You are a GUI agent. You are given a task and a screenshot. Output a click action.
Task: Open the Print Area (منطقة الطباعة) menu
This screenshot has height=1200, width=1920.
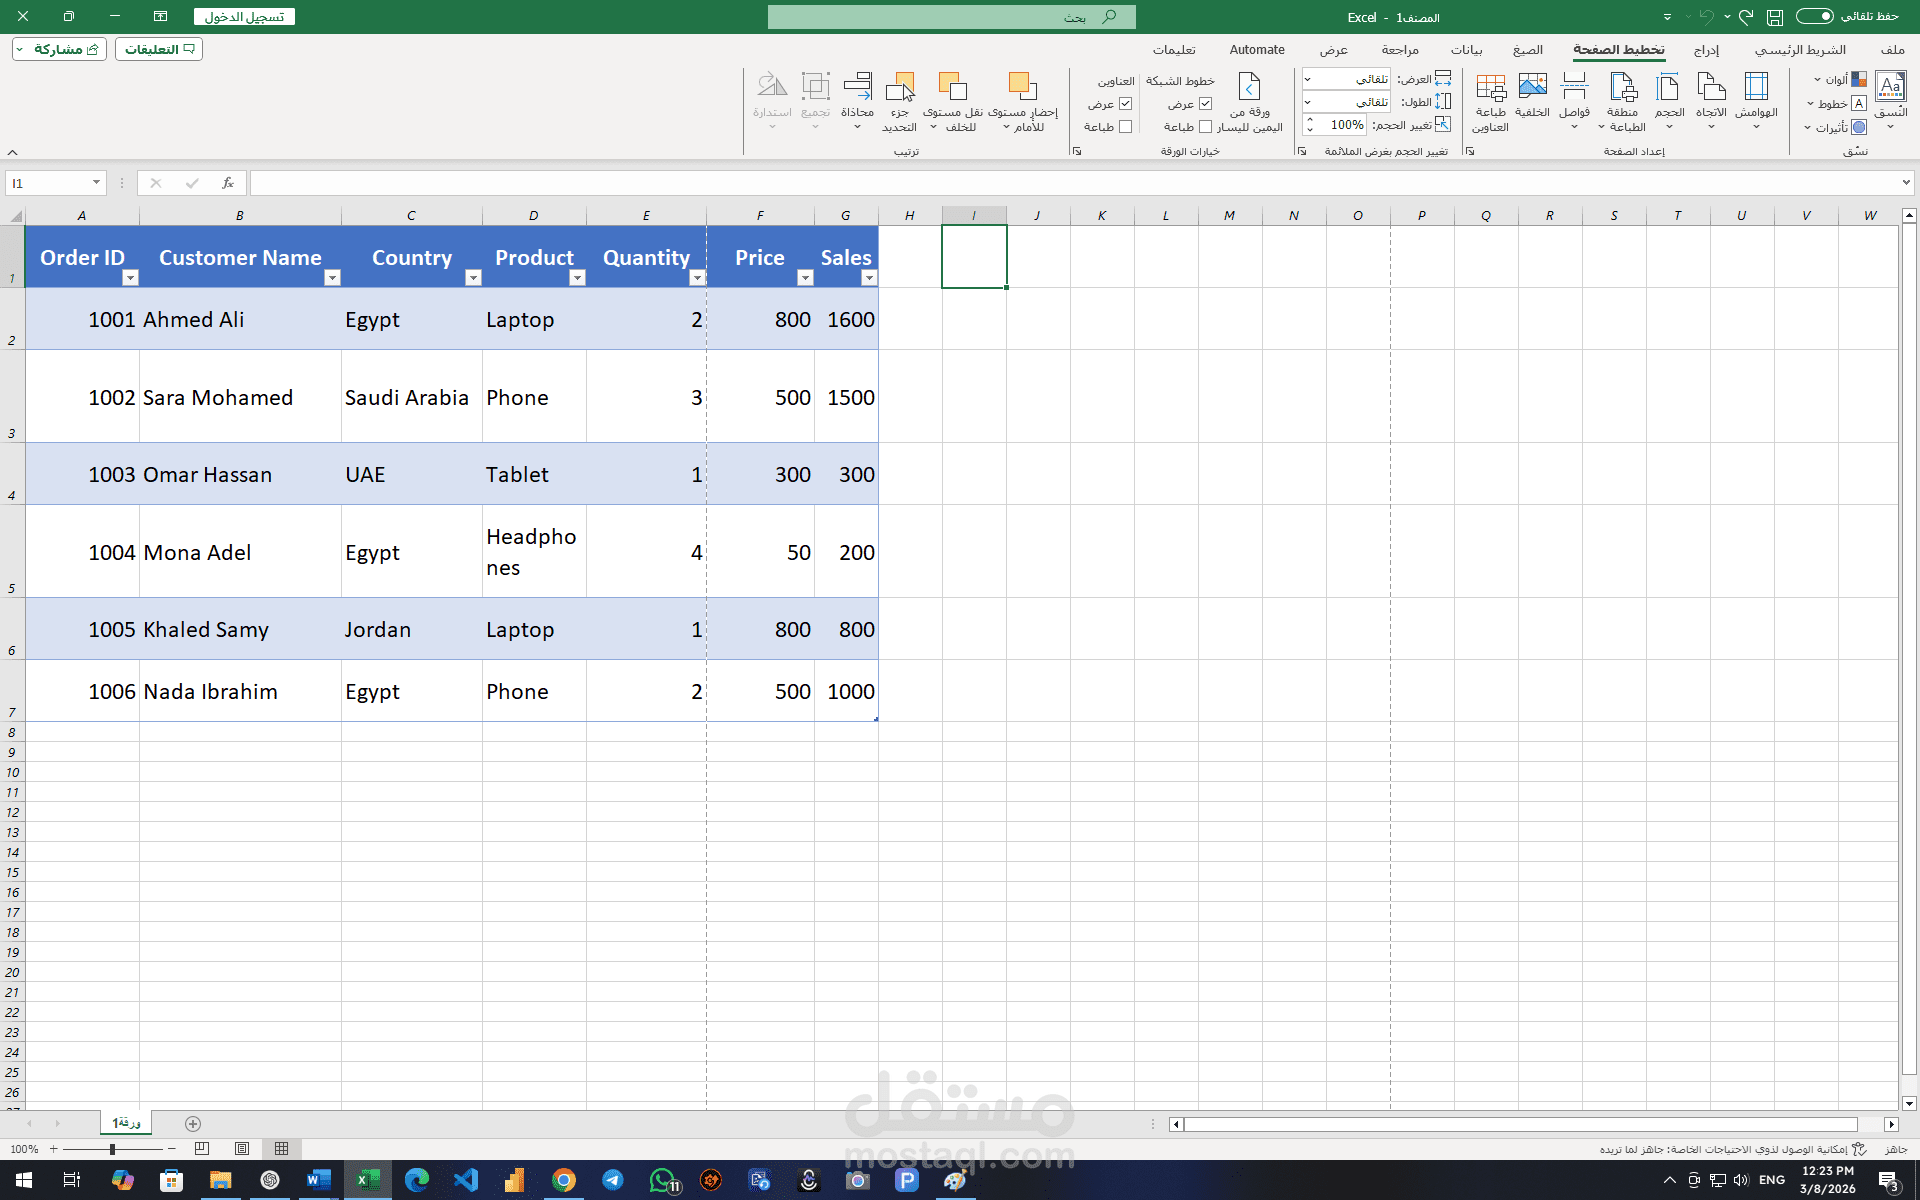tap(1623, 100)
